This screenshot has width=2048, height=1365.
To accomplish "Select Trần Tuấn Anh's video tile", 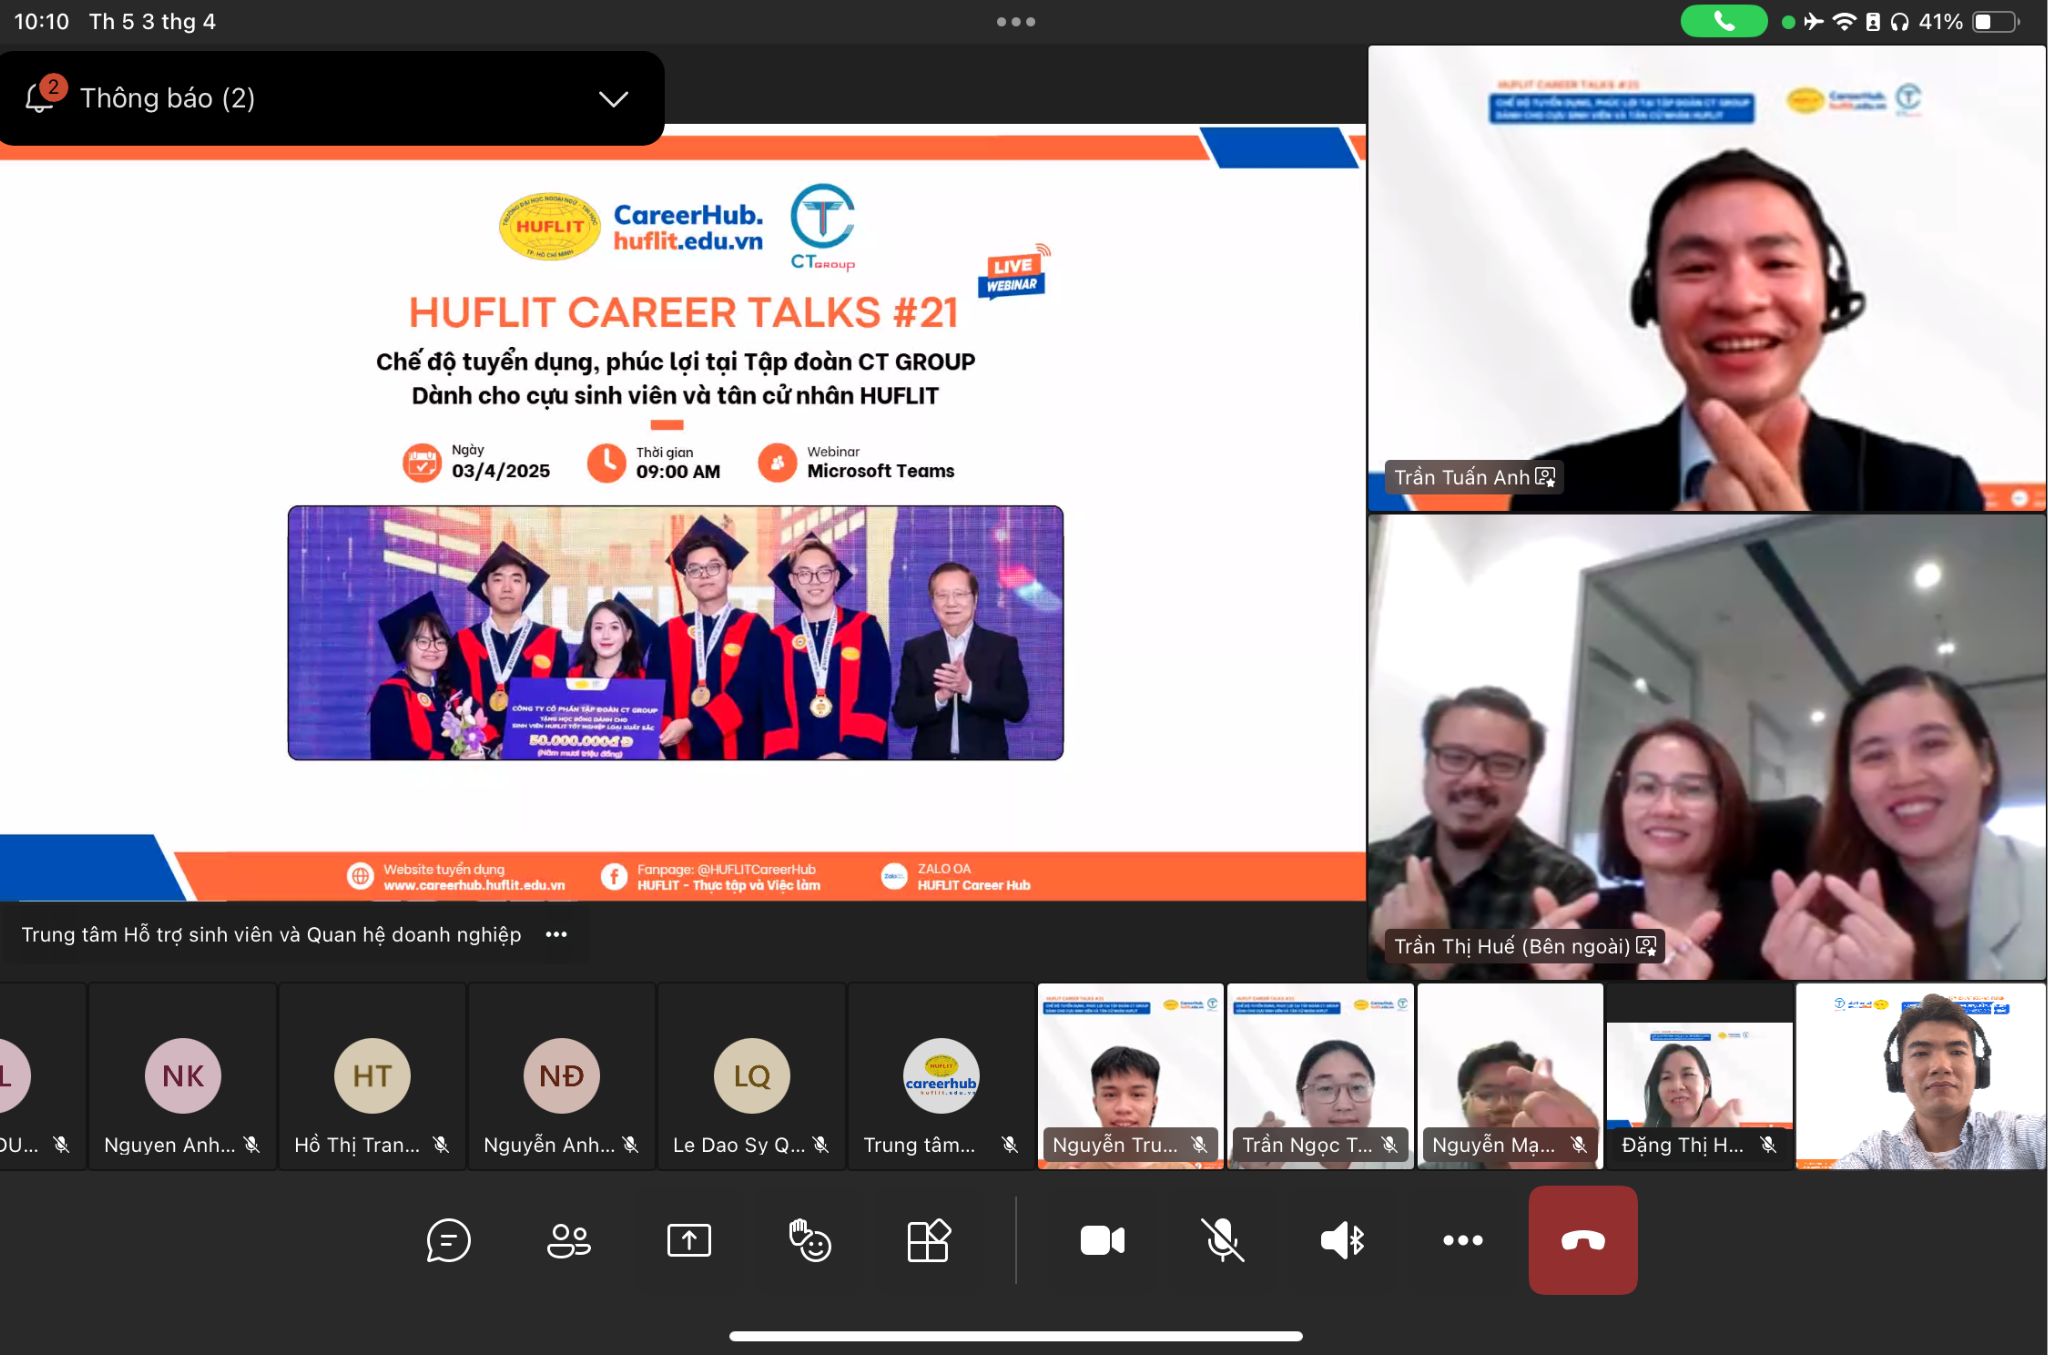I will tap(1706, 278).
